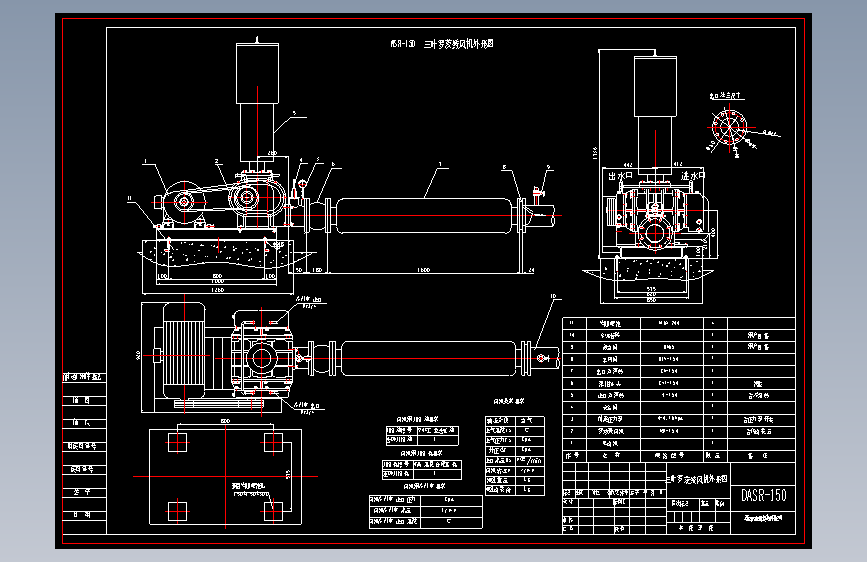Viewport: 867px width, 562px height.
Task: Click the drawing title text at top center
Action: [441, 44]
